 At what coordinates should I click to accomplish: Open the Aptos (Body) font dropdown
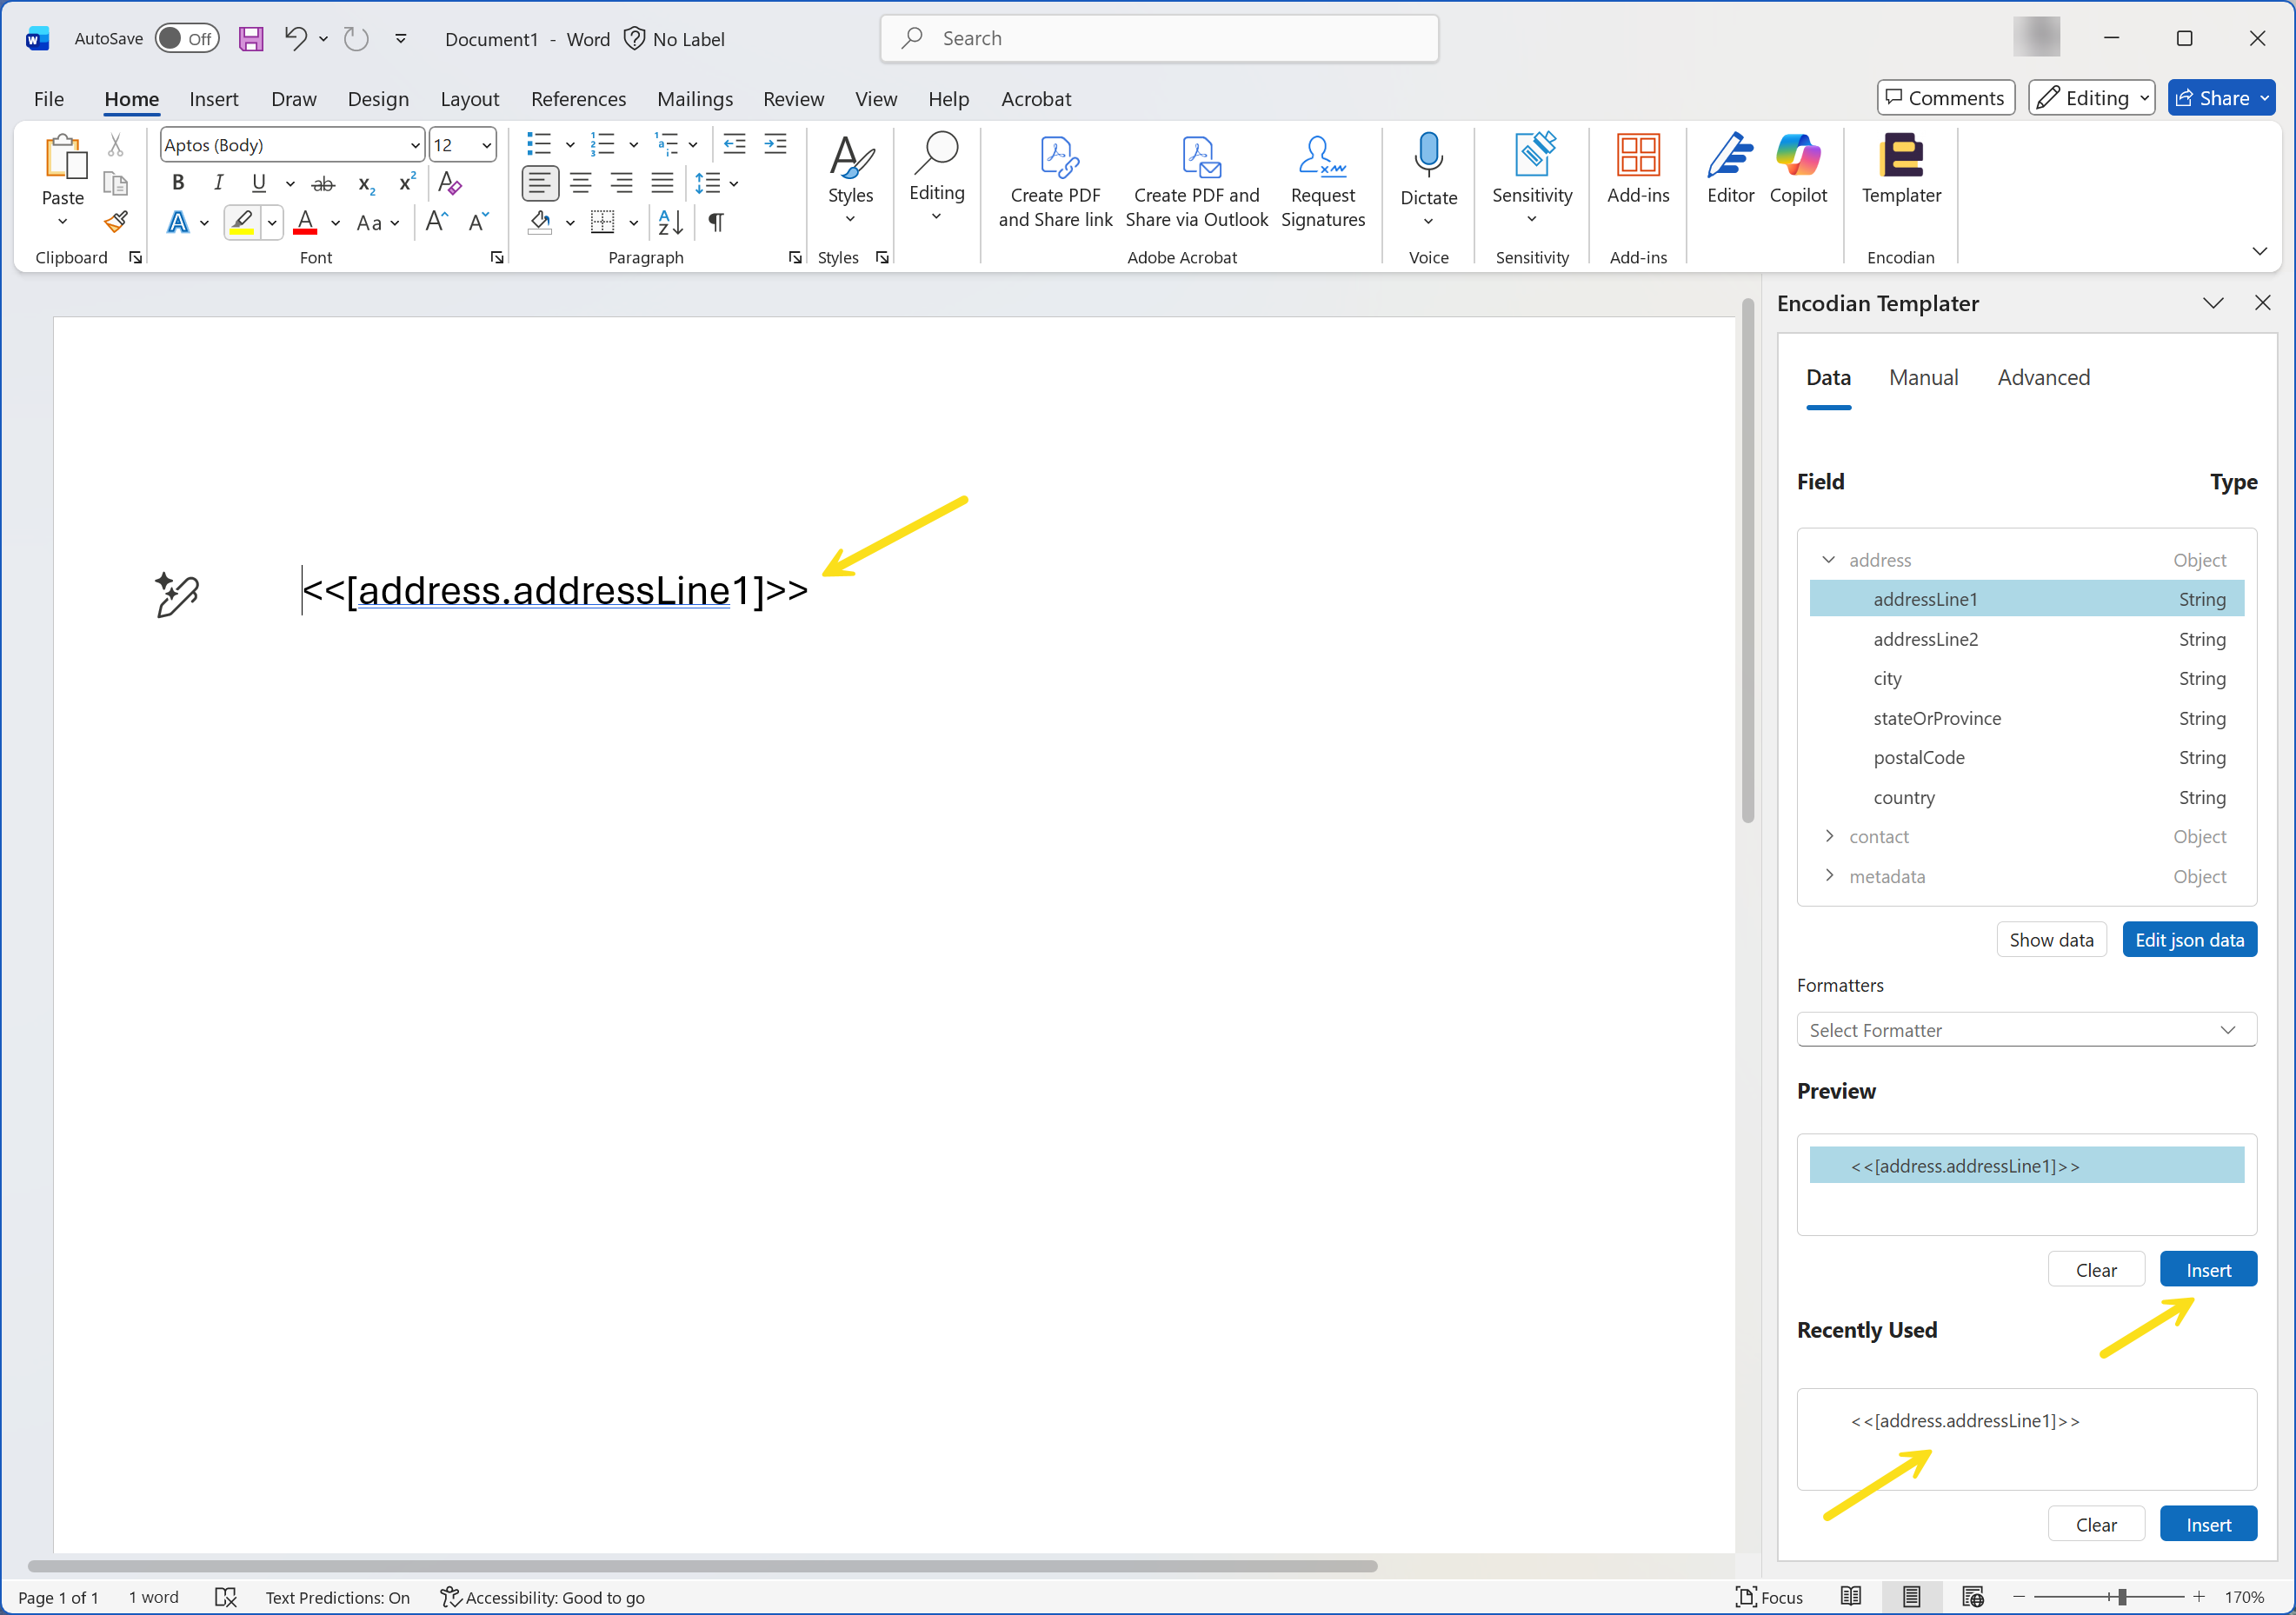tap(415, 146)
